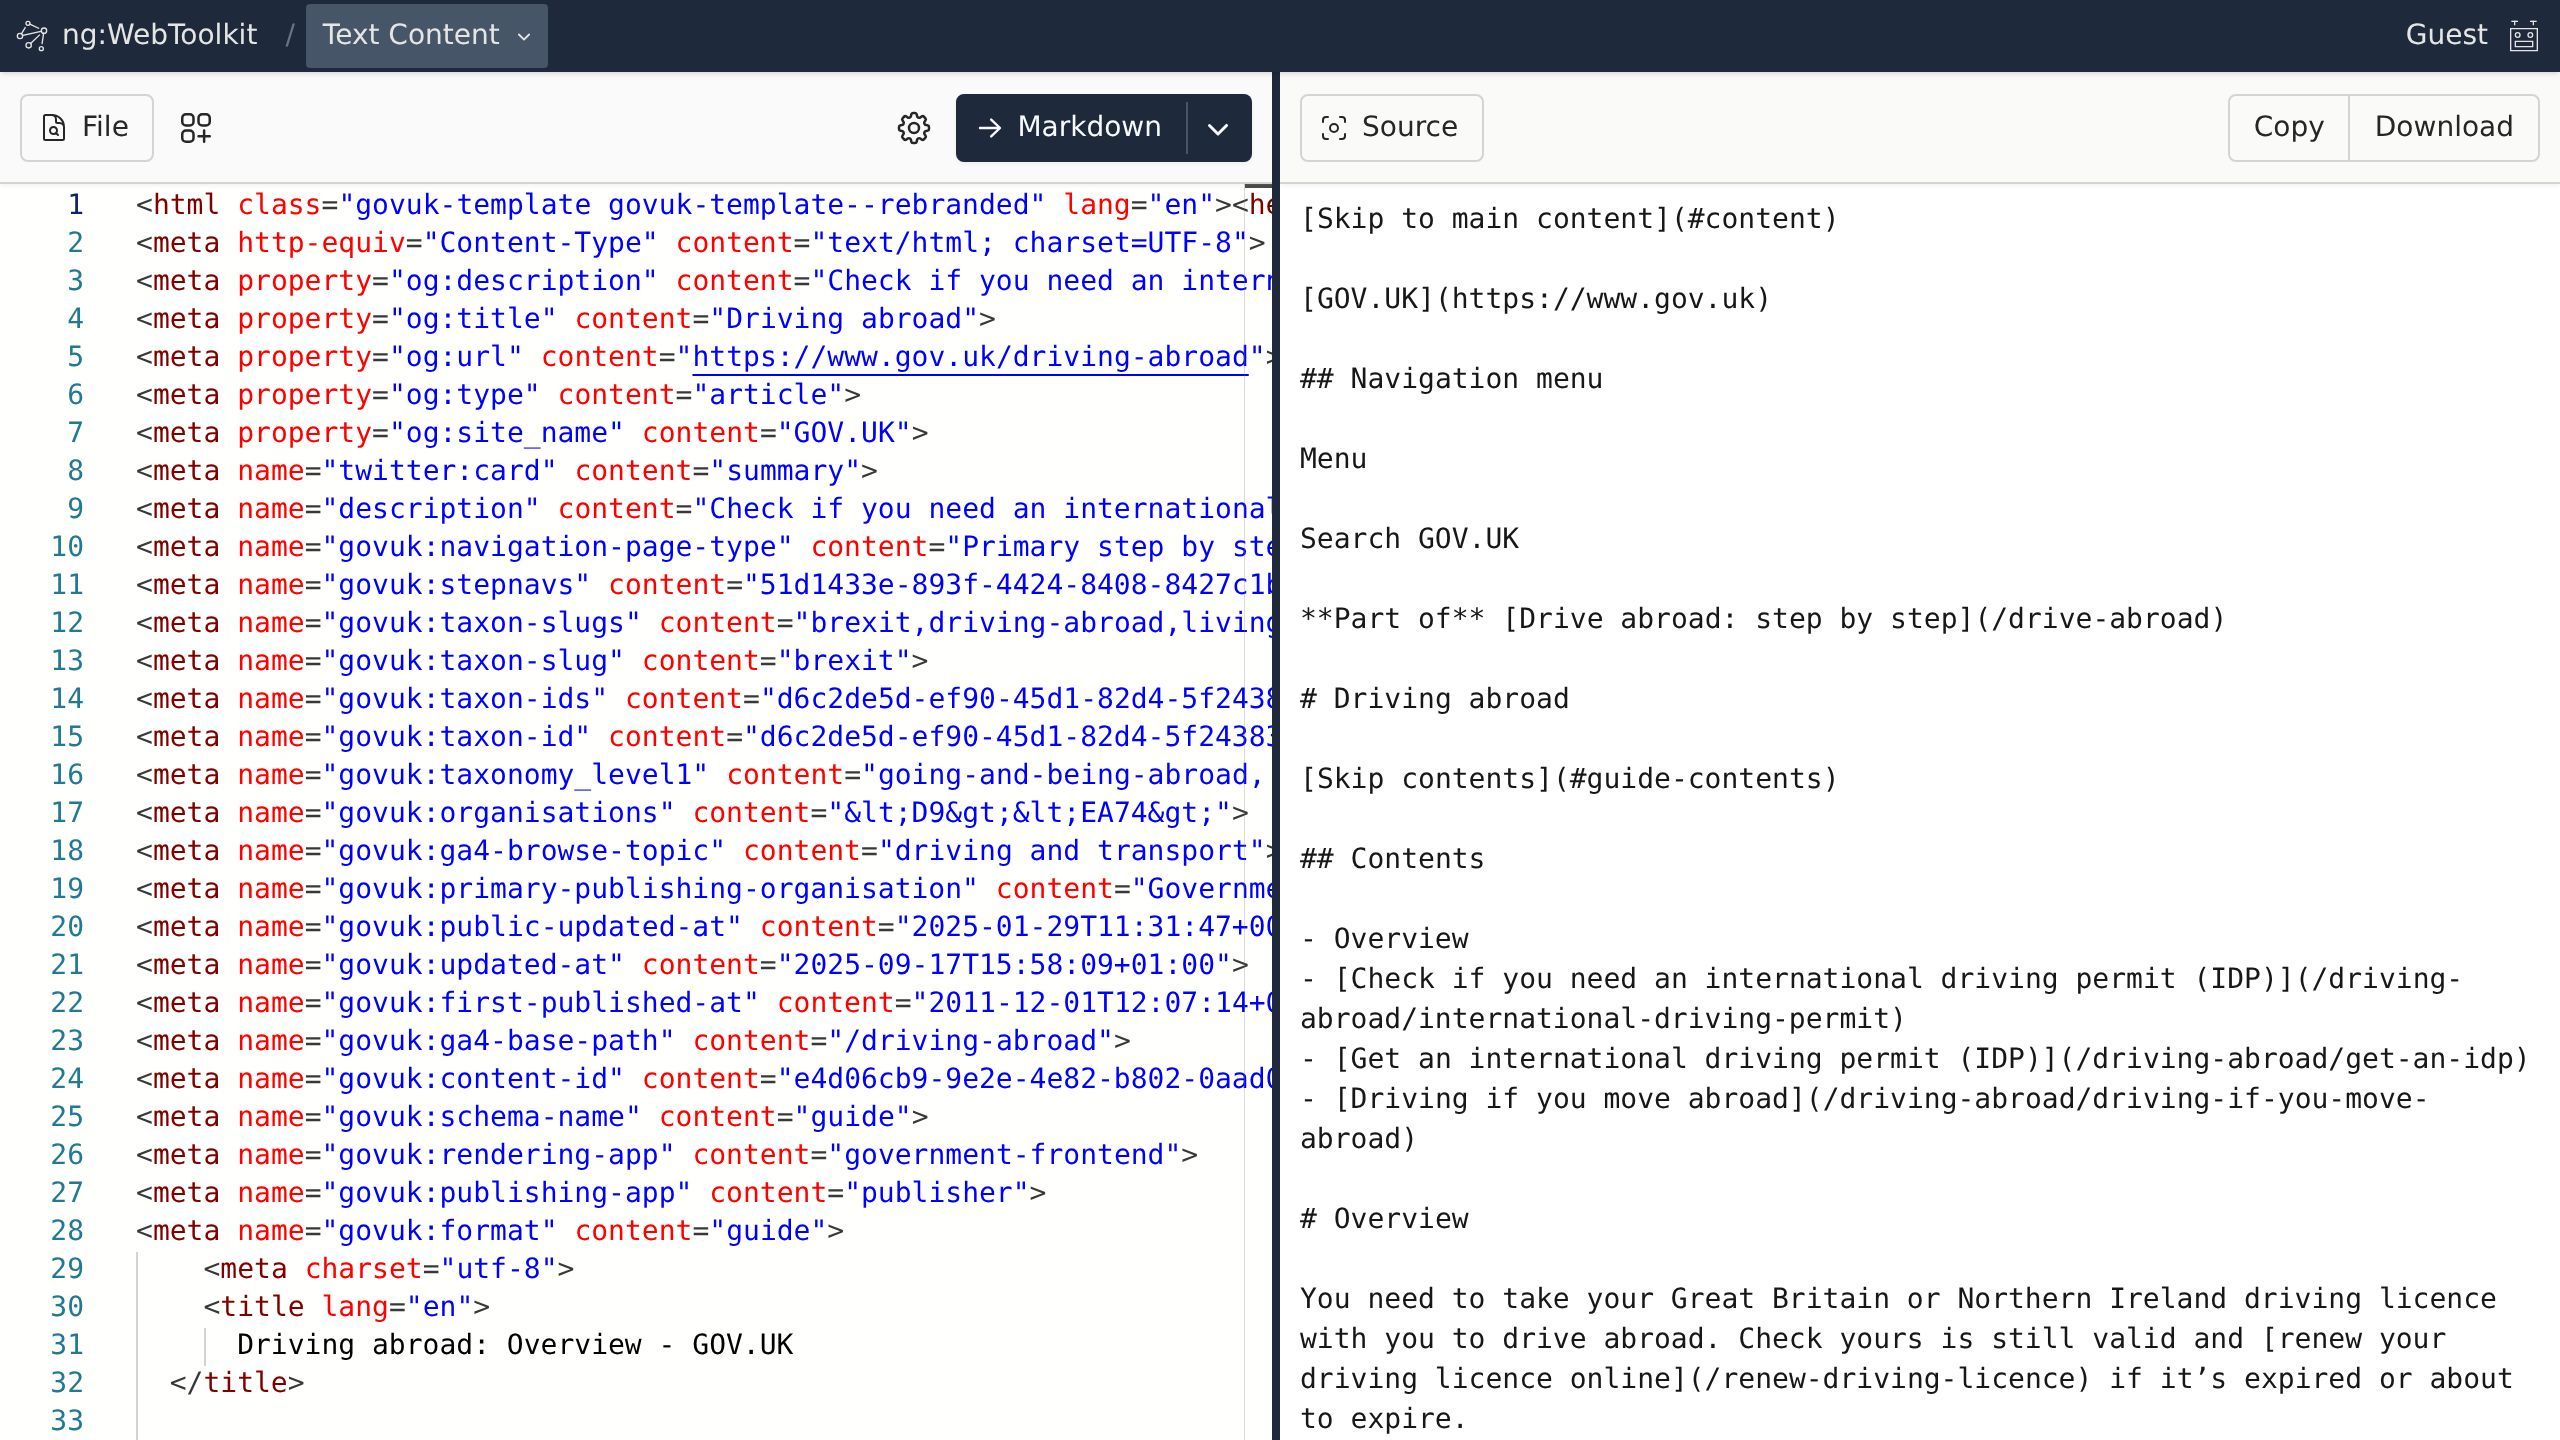This screenshot has width=2560, height=1440.
Task: Click the Guest robot avatar icon
Action: (2523, 36)
